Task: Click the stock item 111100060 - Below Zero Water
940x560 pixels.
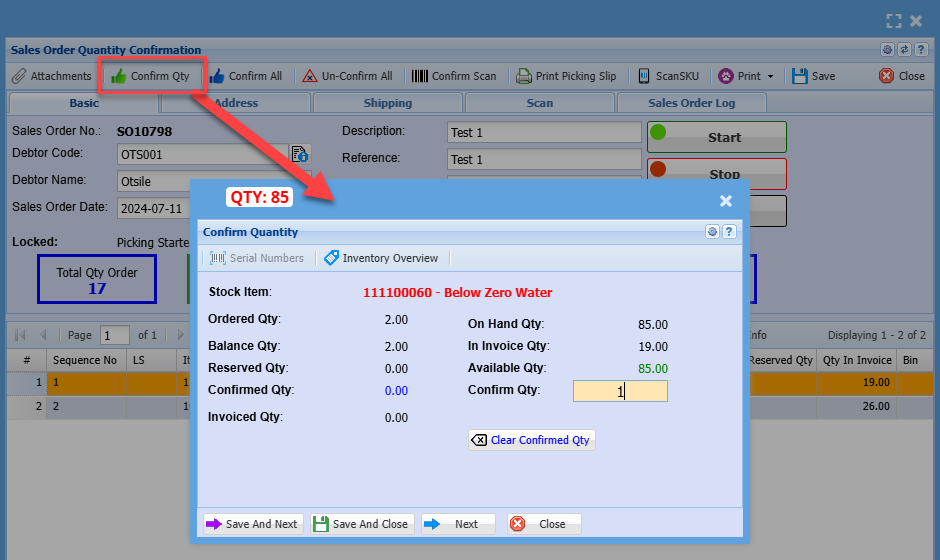Action: click(457, 293)
